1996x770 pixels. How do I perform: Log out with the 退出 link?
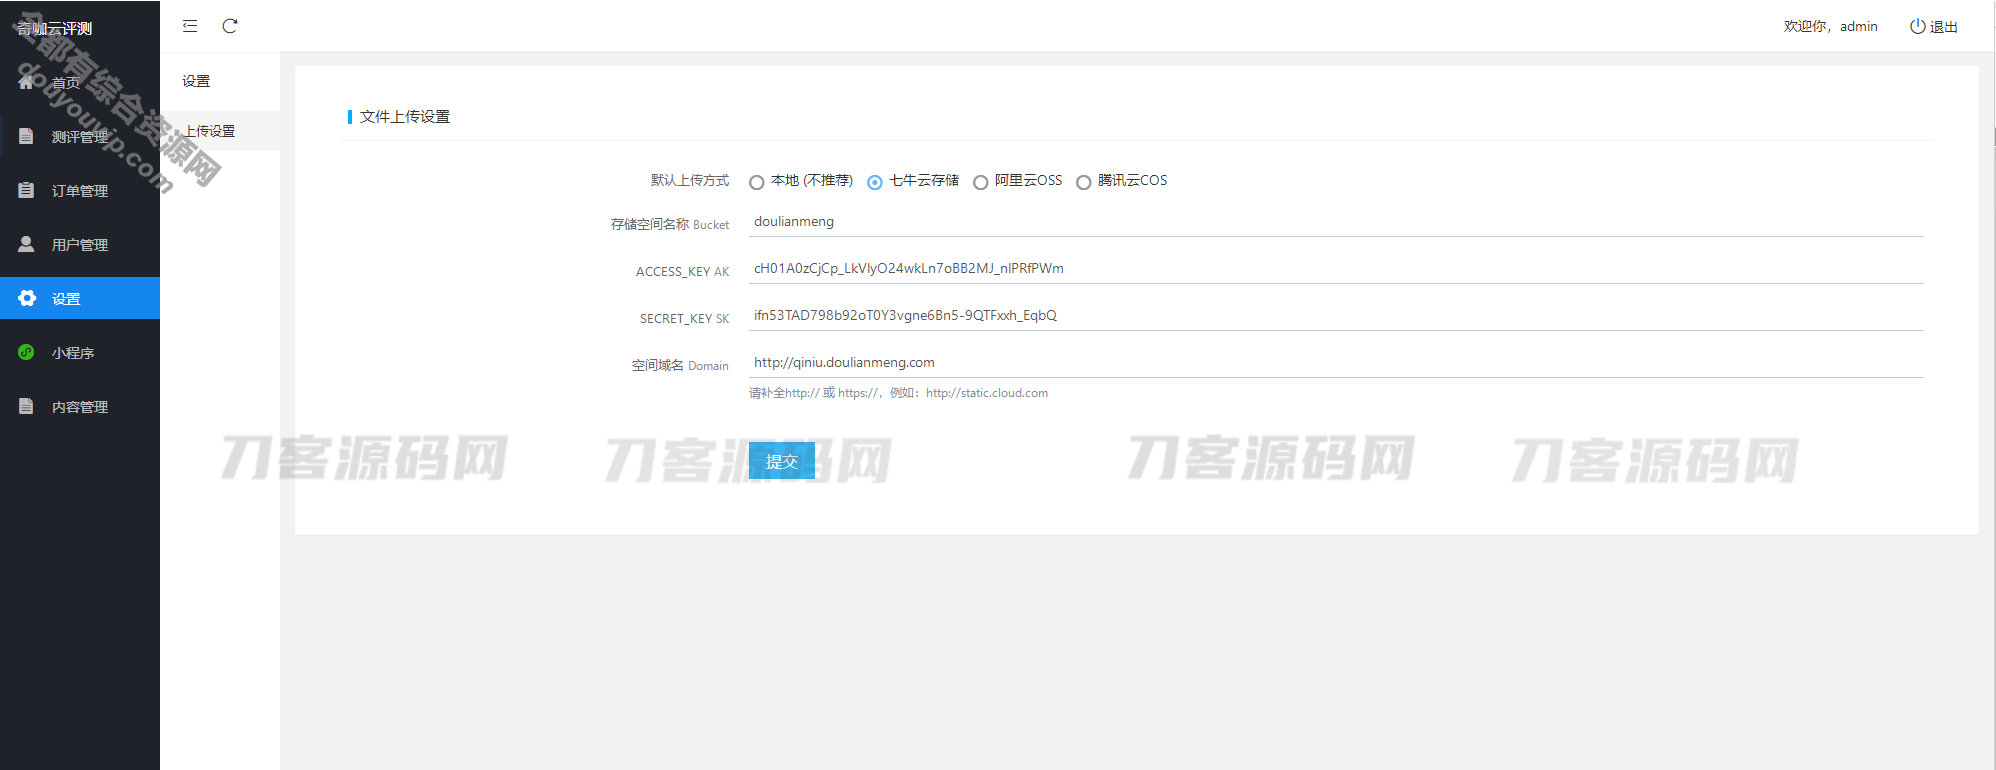tap(1943, 27)
